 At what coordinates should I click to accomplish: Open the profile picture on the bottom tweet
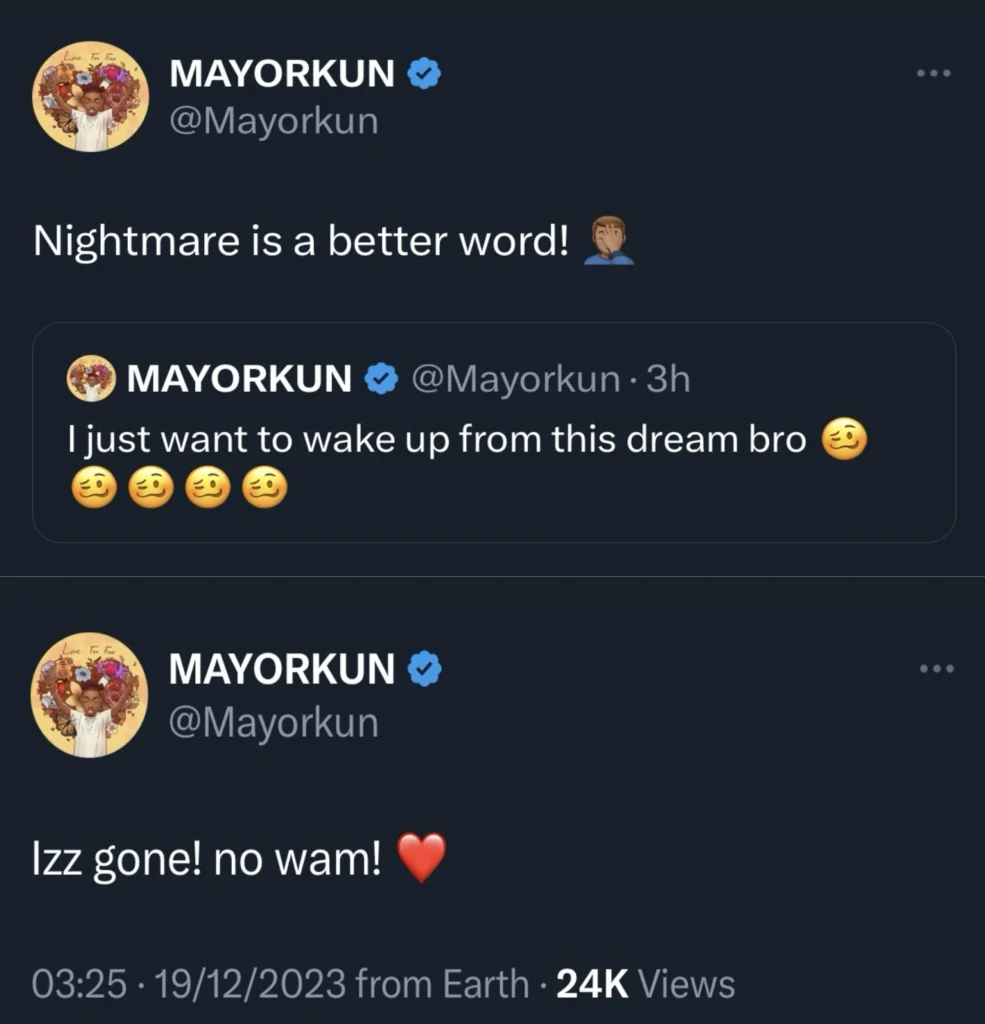click(x=90, y=694)
